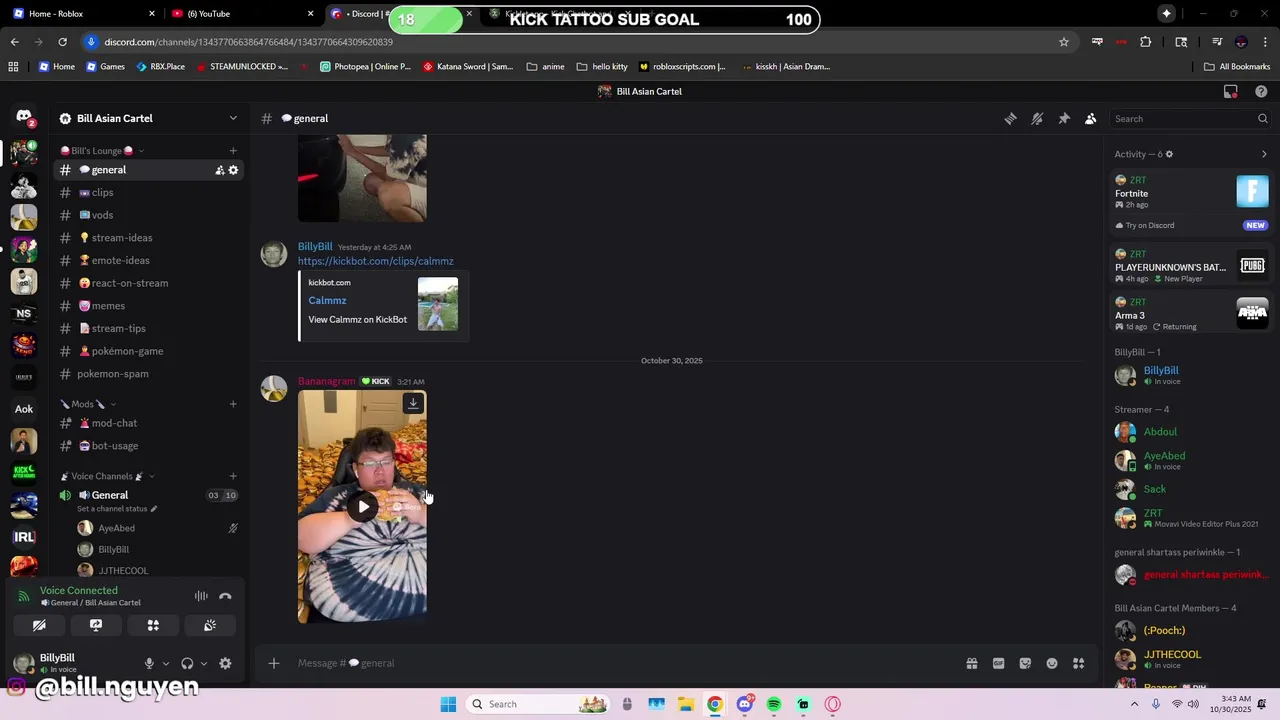Toggle channel notification mute bell icon

tap(1037, 118)
